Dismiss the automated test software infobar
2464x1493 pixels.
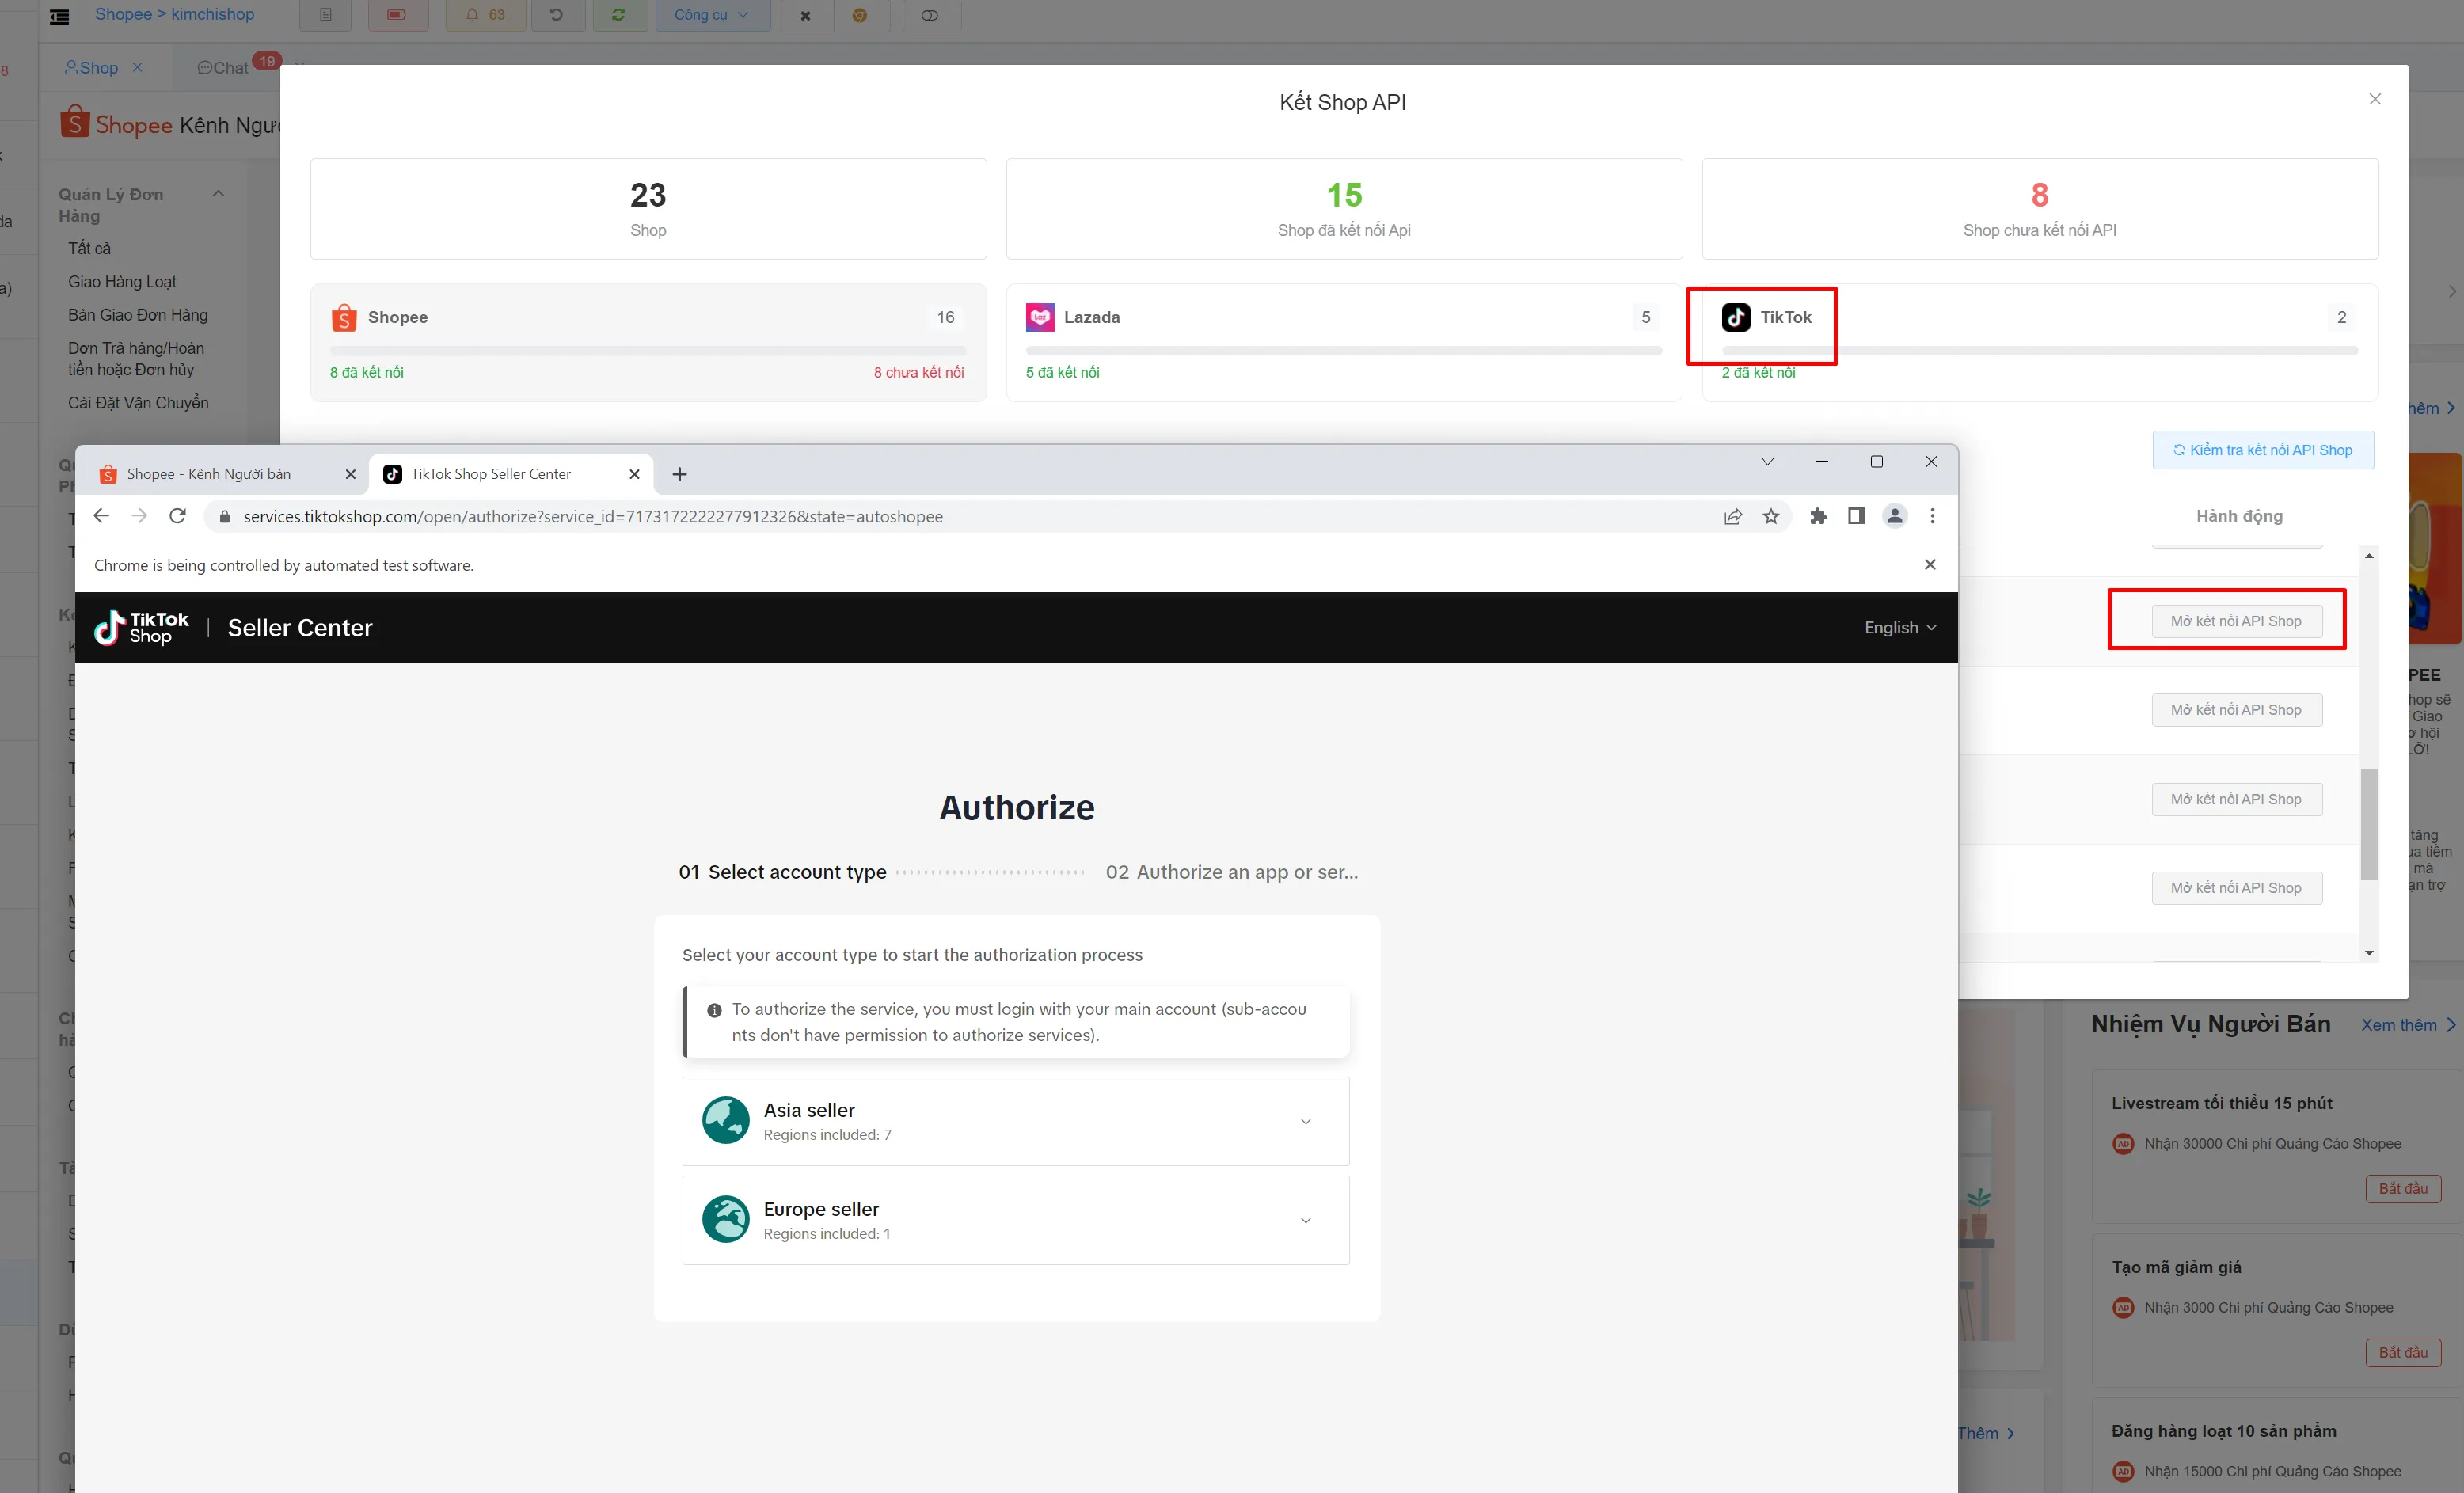pyautogui.click(x=1930, y=565)
